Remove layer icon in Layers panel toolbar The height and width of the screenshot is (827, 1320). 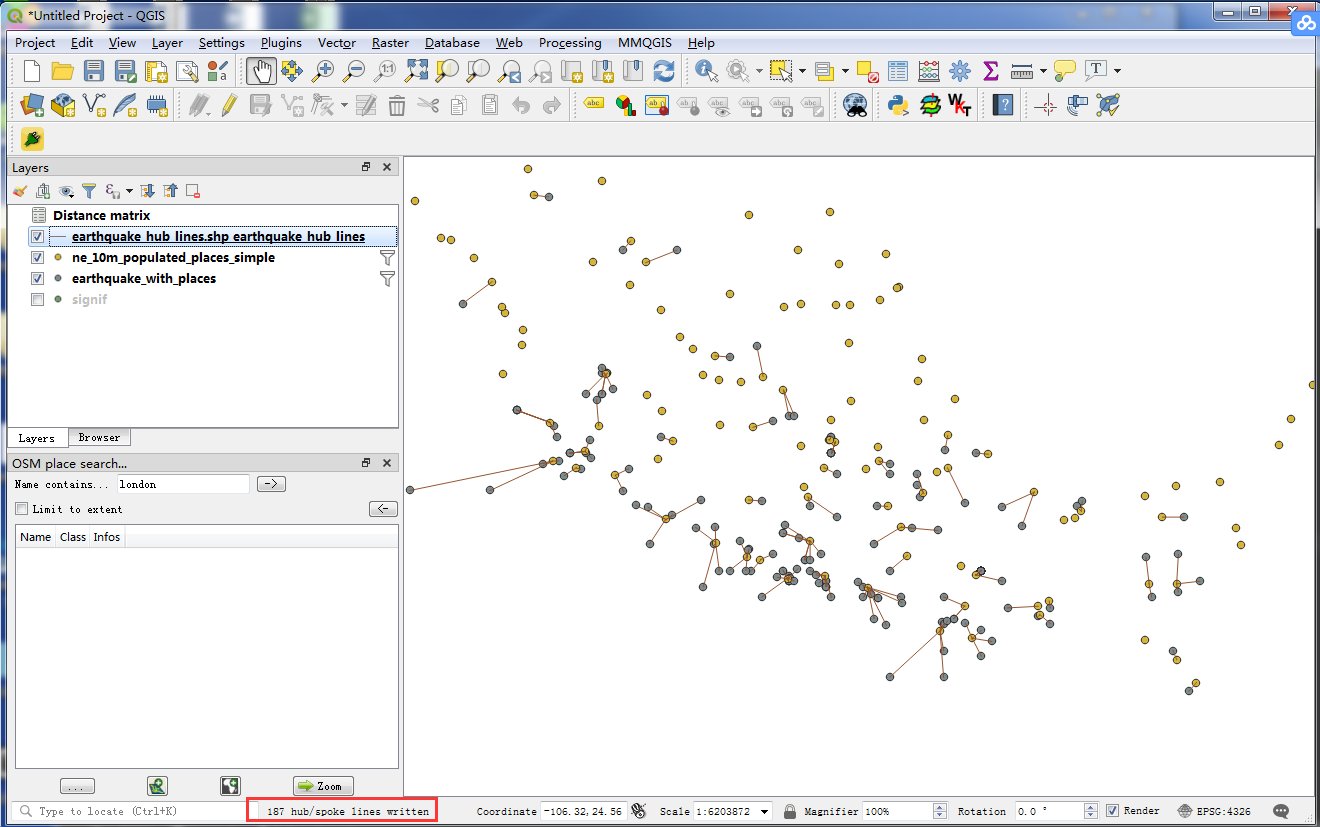(193, 190)
